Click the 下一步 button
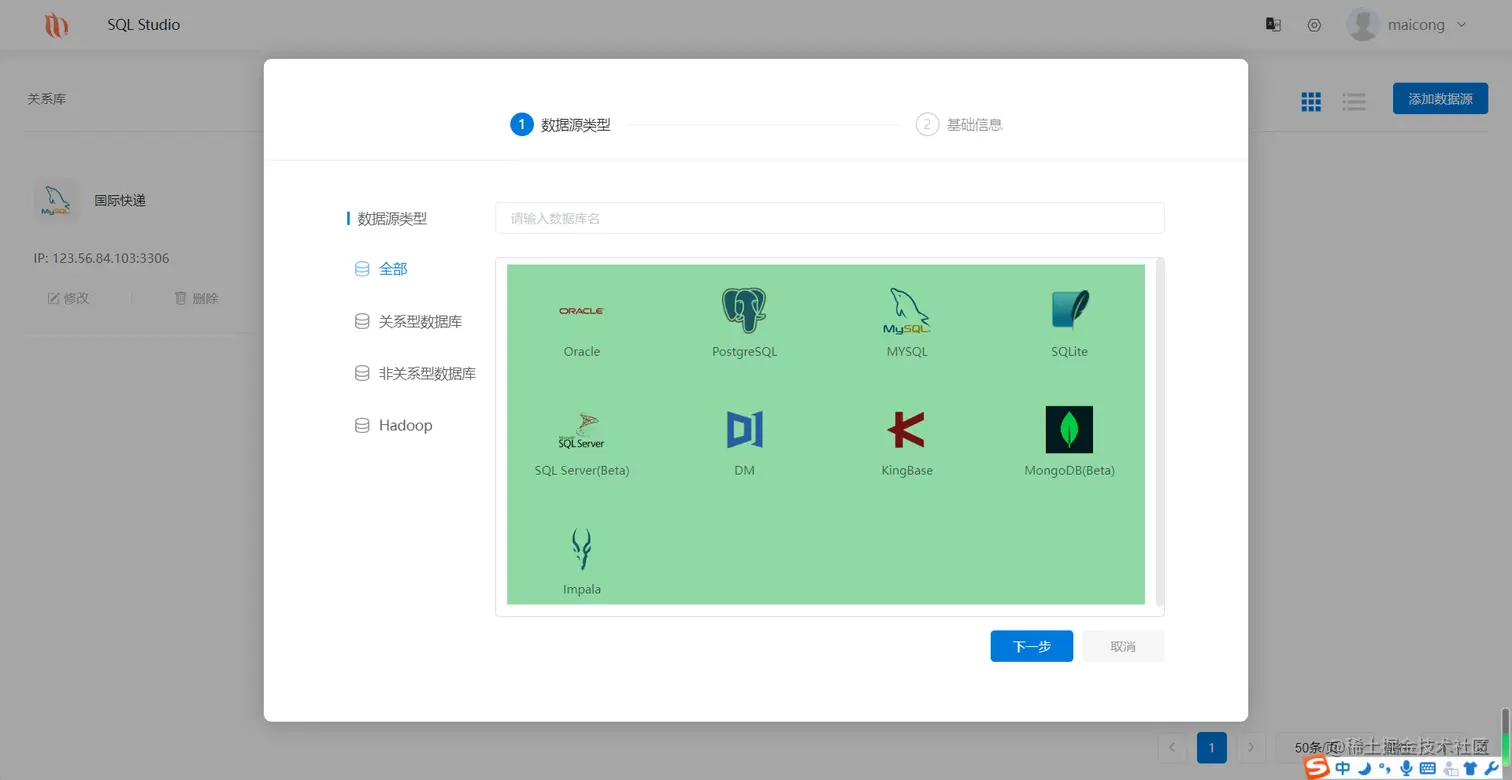This screenshot has height=780, width=1512. pyautogui.click(x=1031, y=646)
